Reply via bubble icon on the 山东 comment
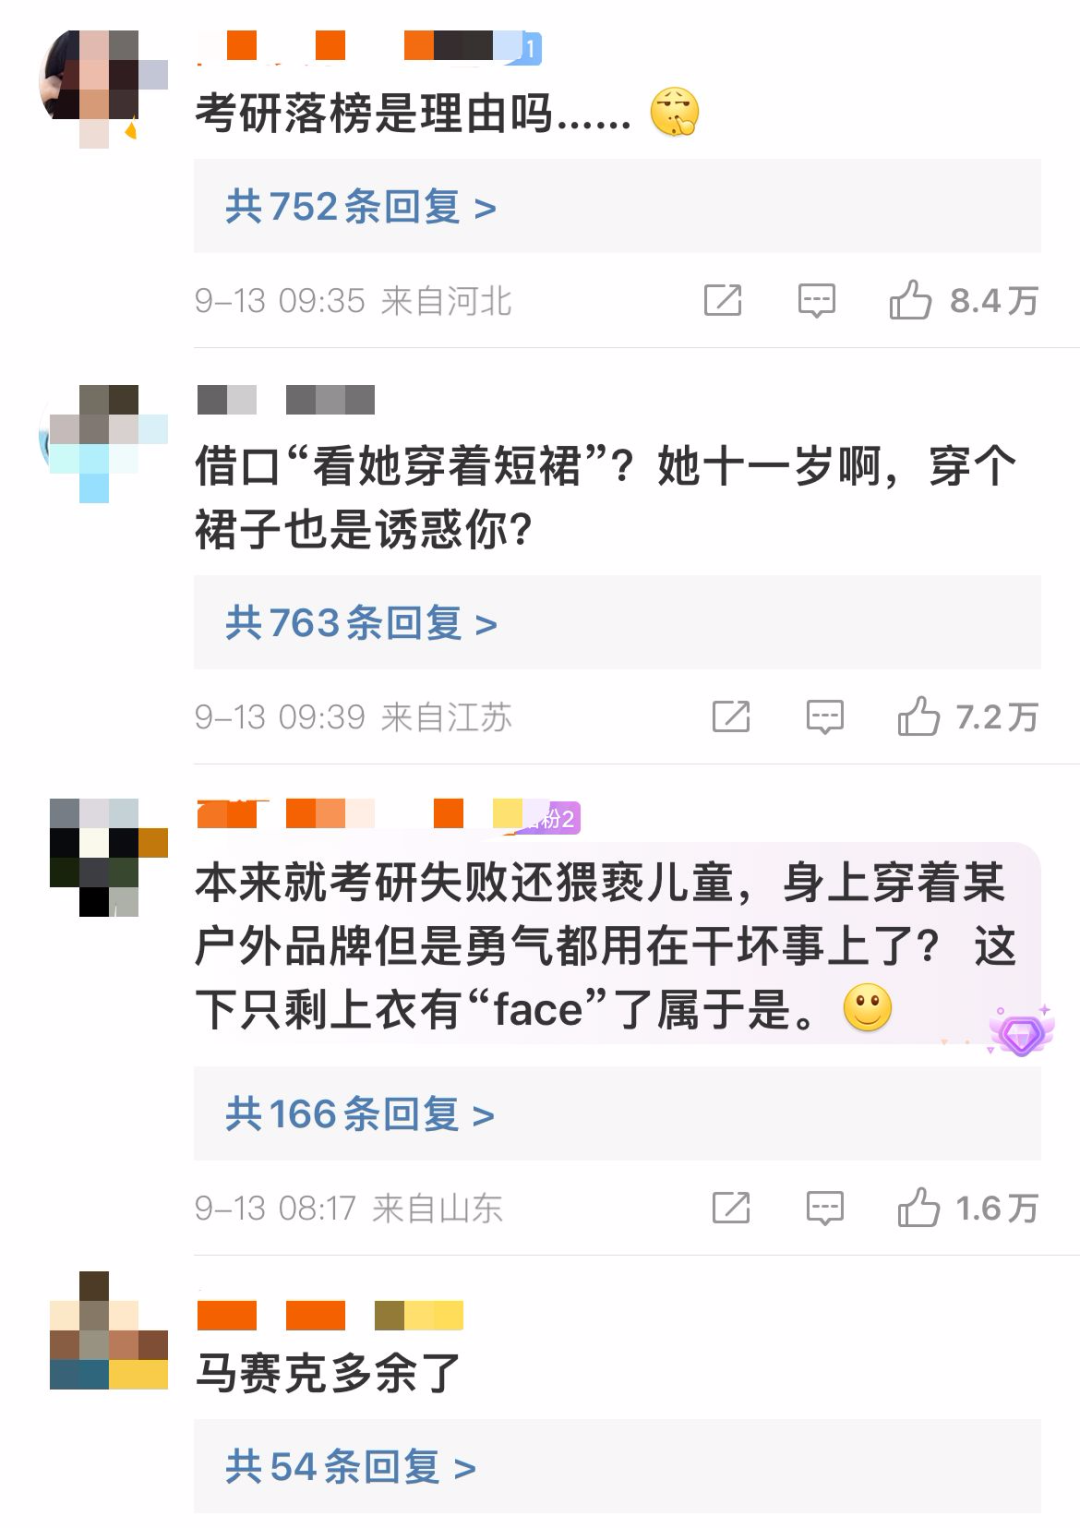This screenshot has width=1080, height=1528. pos(825,1208)
